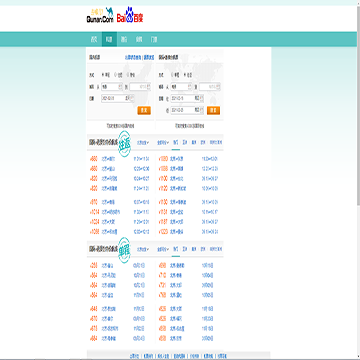Click the Qunar.com camel logo
The width and height of the screenshot is (360, 360).
tap(100, 15)
